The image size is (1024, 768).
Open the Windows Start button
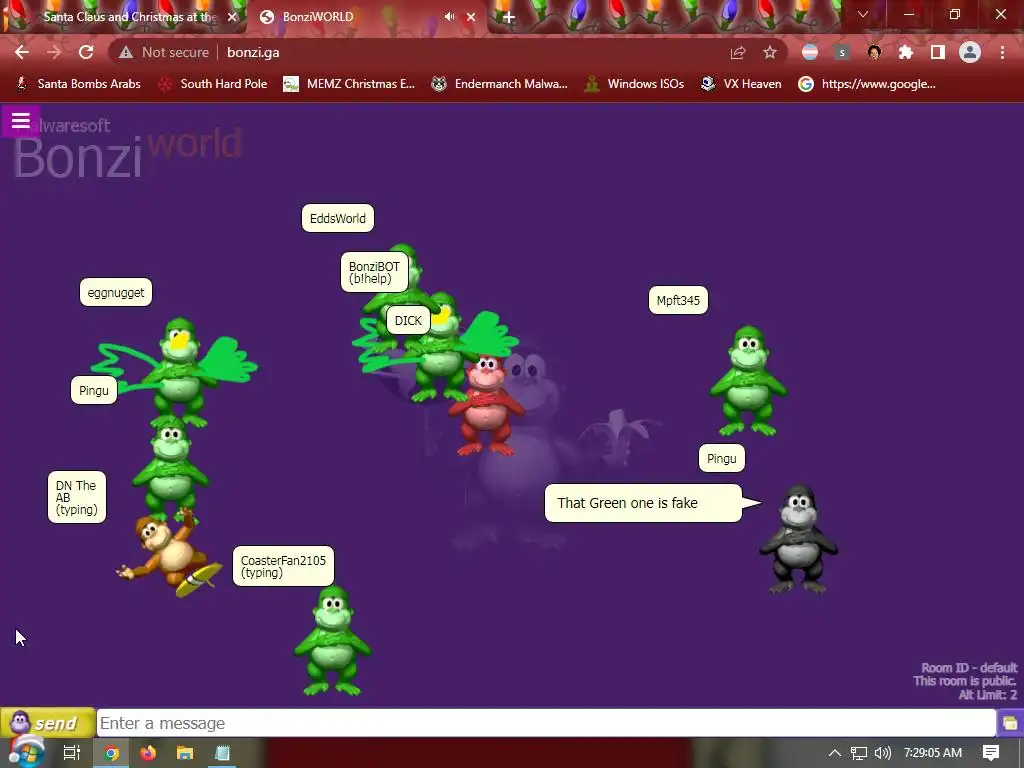26,753
